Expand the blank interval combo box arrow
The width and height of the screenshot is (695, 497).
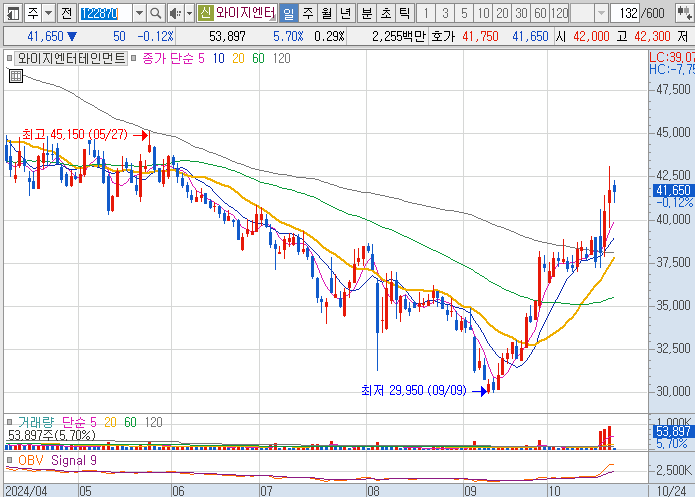coord(601,13)
